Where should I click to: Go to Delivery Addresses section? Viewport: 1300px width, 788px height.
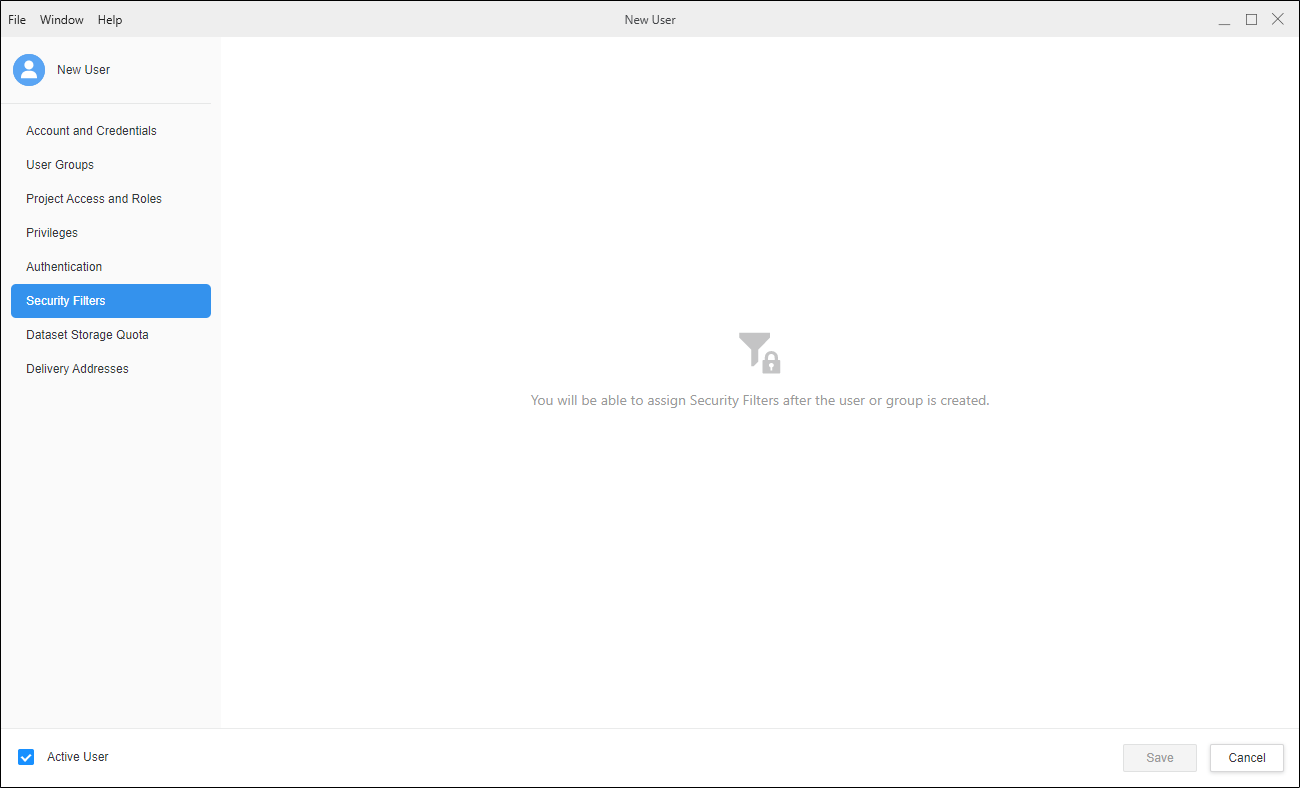(77, 369)
